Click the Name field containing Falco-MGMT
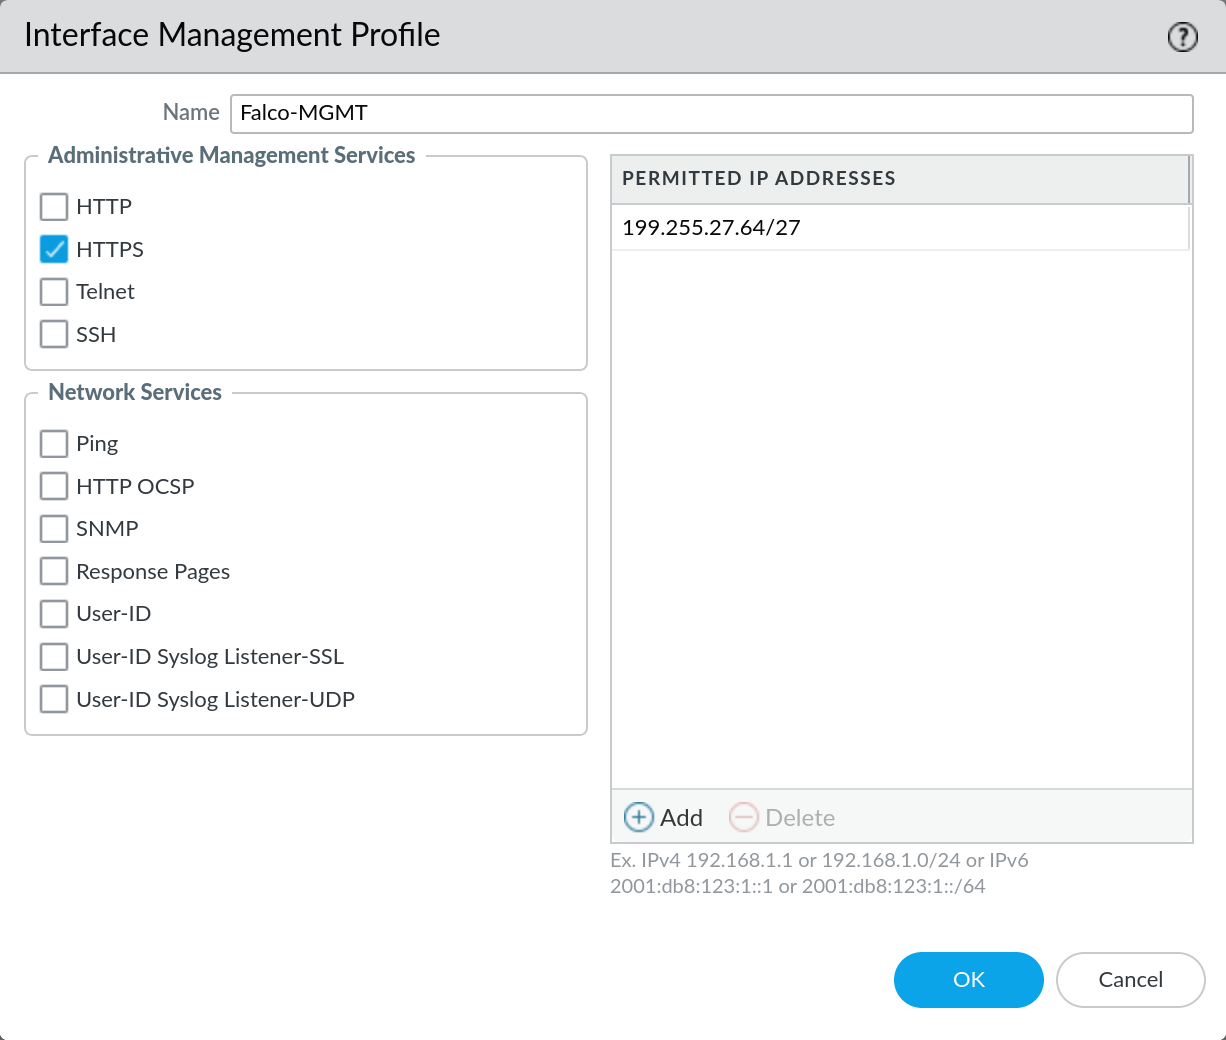 pyautogui.click(x=710, y=113)
